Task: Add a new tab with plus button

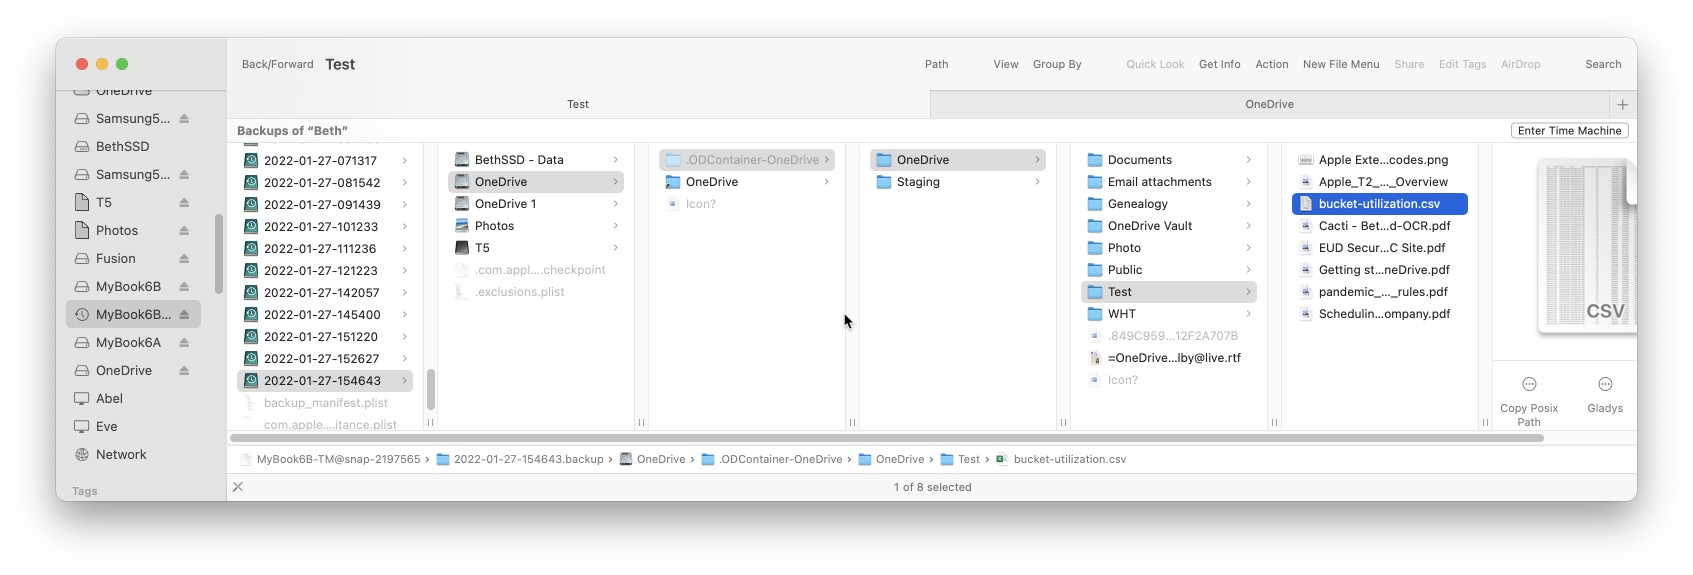Action: click(1622, 104)
